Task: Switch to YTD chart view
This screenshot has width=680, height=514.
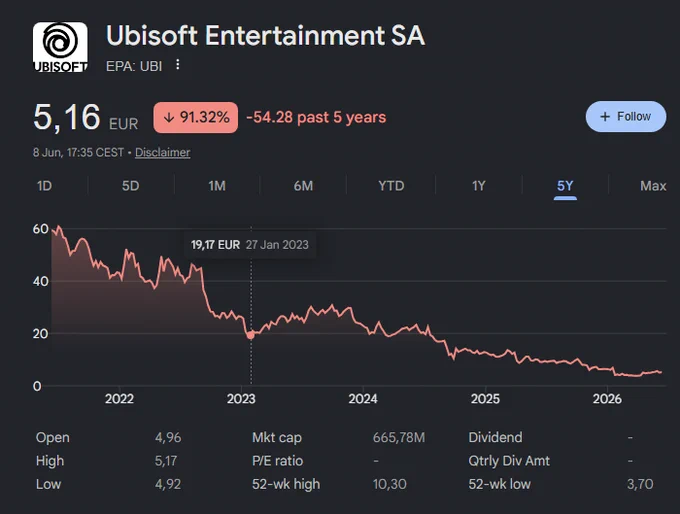Action: pyautogui.click(x=391, y=186)
